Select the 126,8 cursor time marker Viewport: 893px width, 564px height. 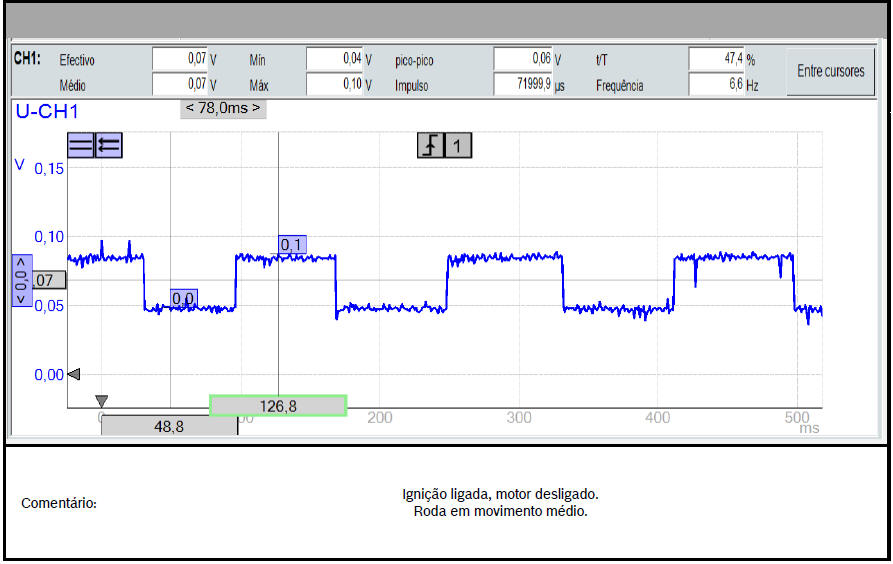click(x=278, y=405)
